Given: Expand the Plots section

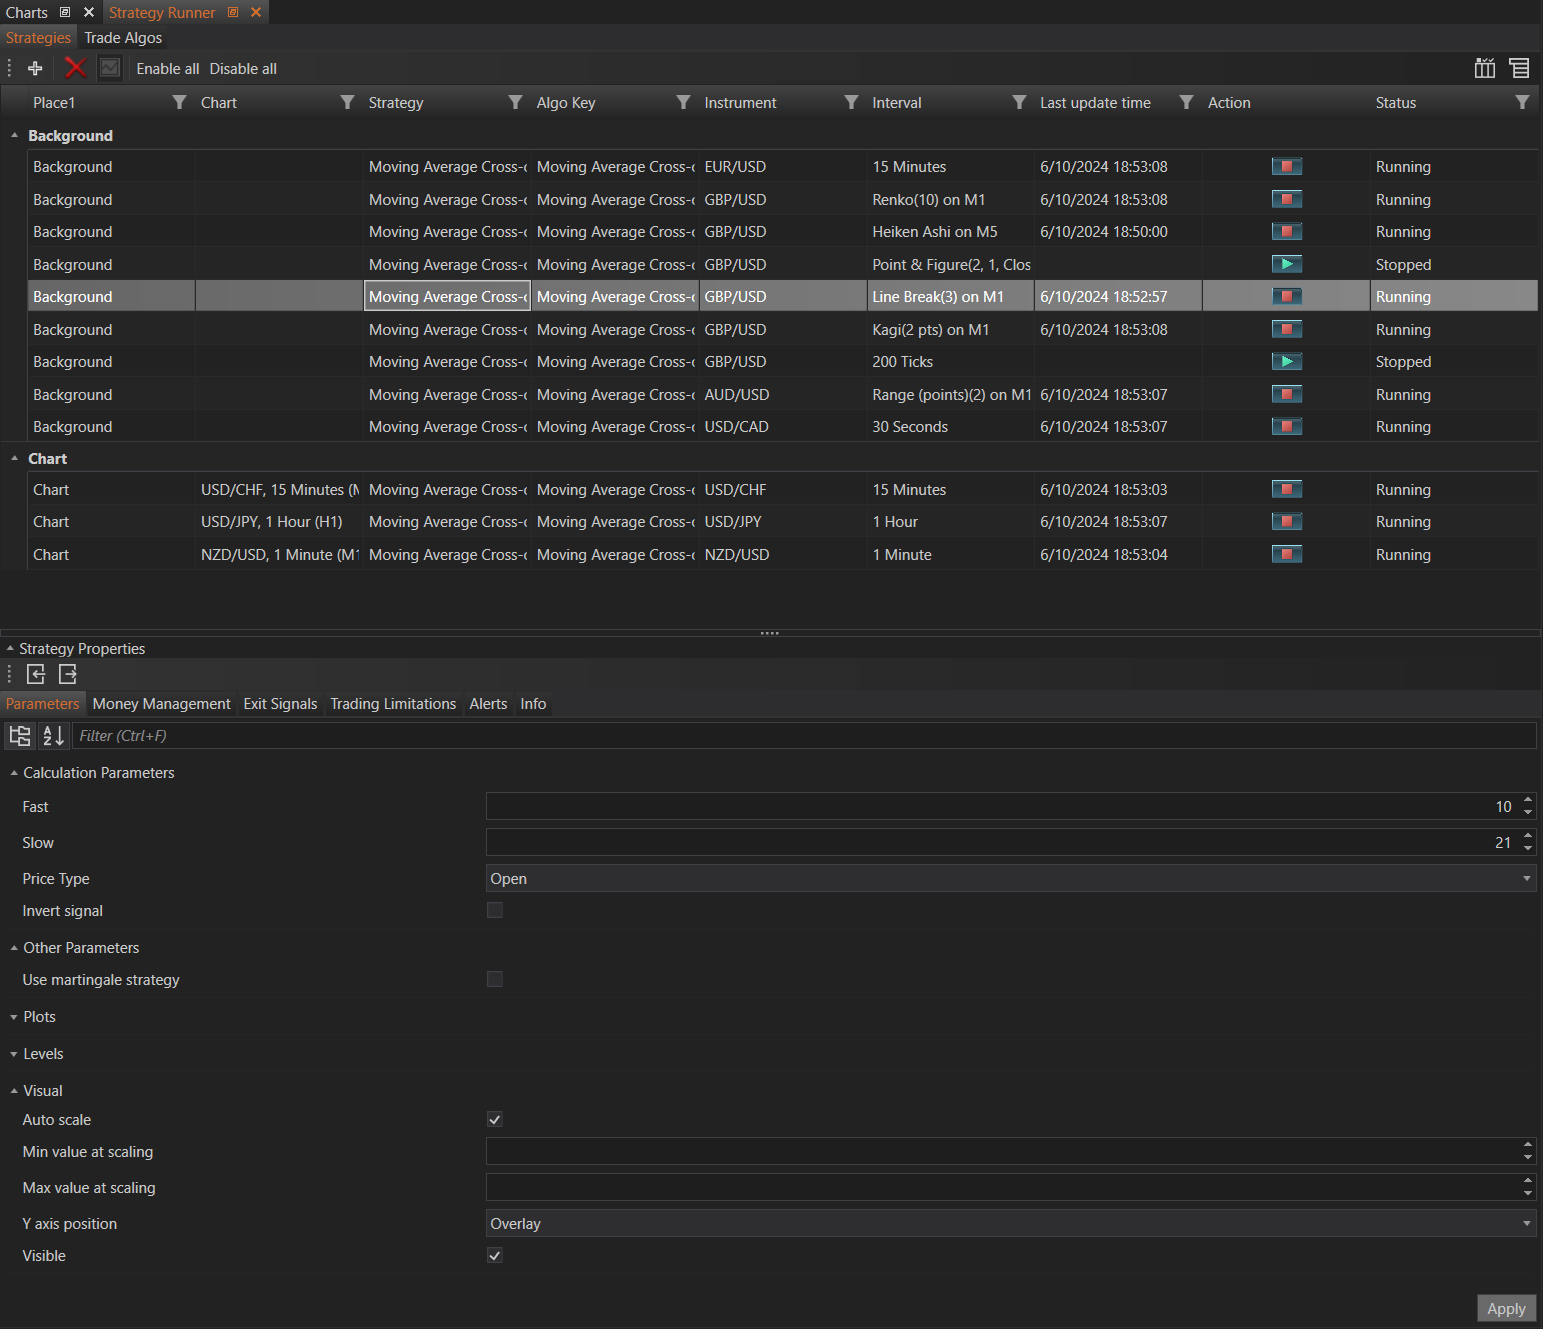Looking at the screenshot, I should (39, 1017).
